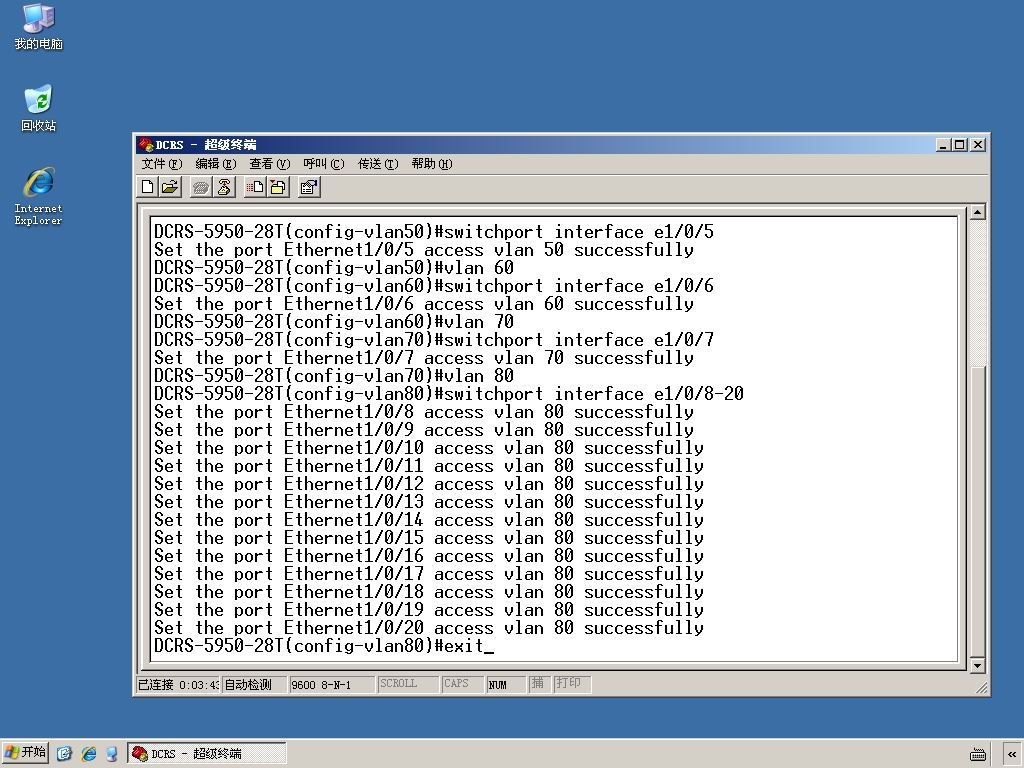Image resolution: width=1024 pixels, height=768 pixels.
Task: Click the first quick launch icon beside 开始
Action: coord(64,754)
